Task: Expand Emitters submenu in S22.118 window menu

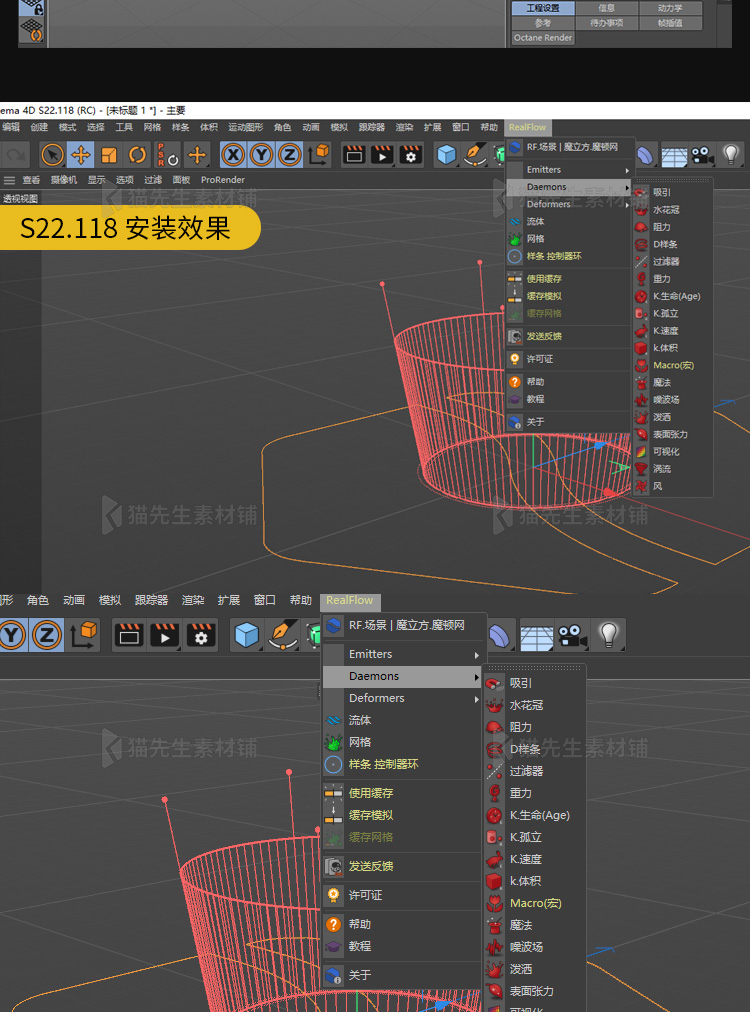Action: (569, 170)
